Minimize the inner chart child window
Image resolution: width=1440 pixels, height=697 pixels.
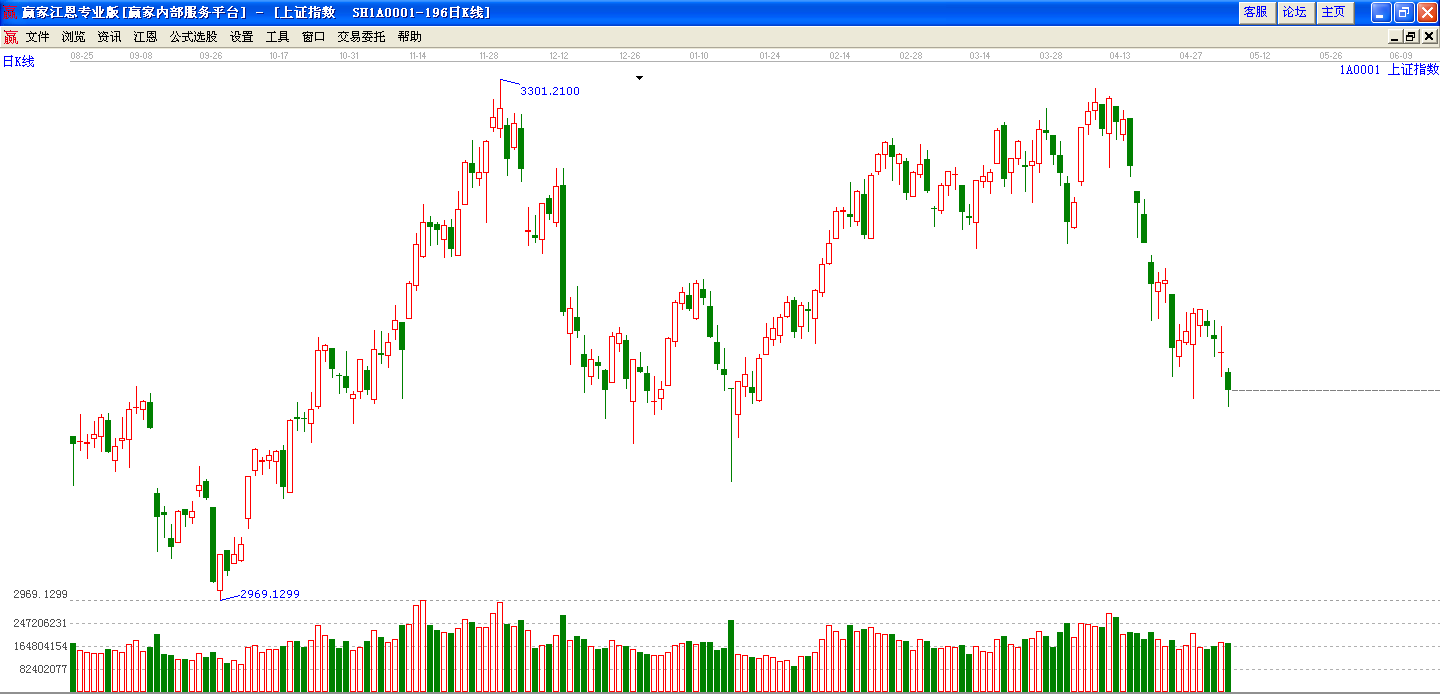click(1394, 37)
